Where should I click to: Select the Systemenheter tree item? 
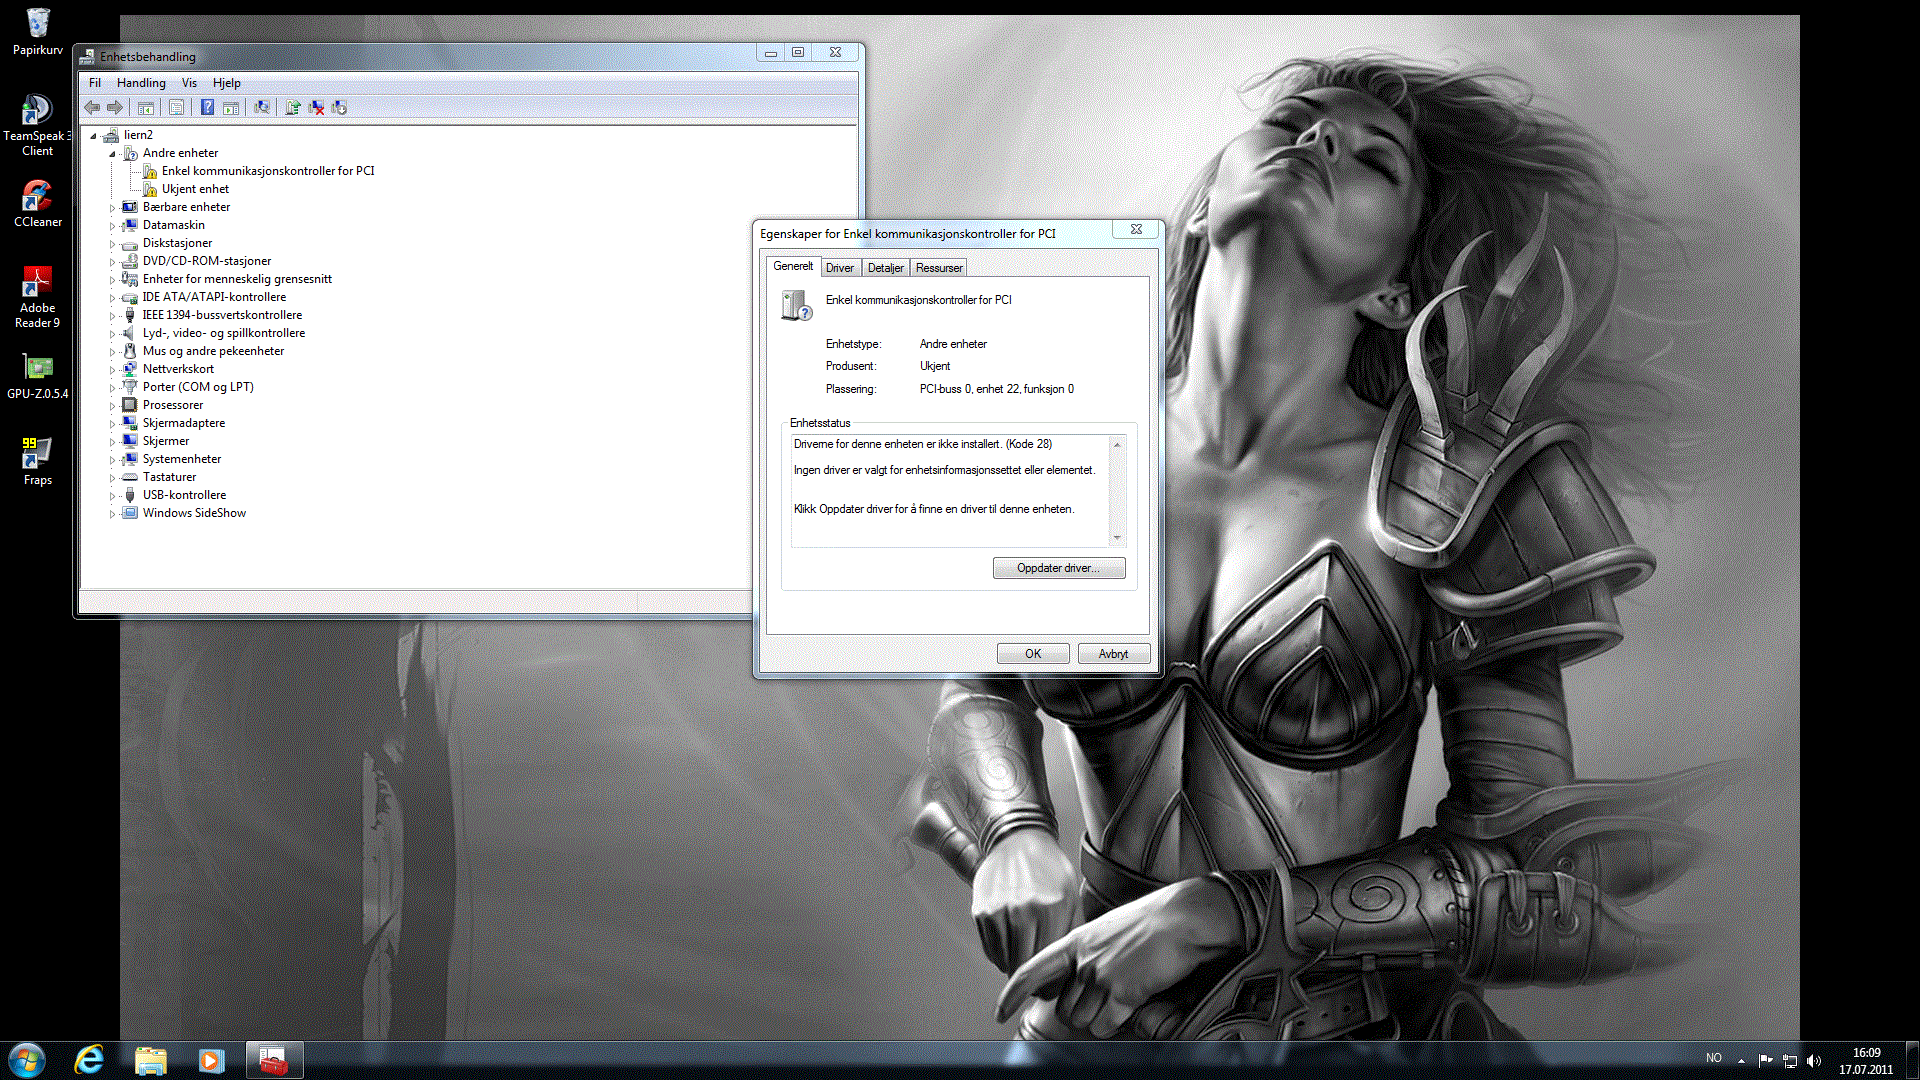click(x=182, y=459)
